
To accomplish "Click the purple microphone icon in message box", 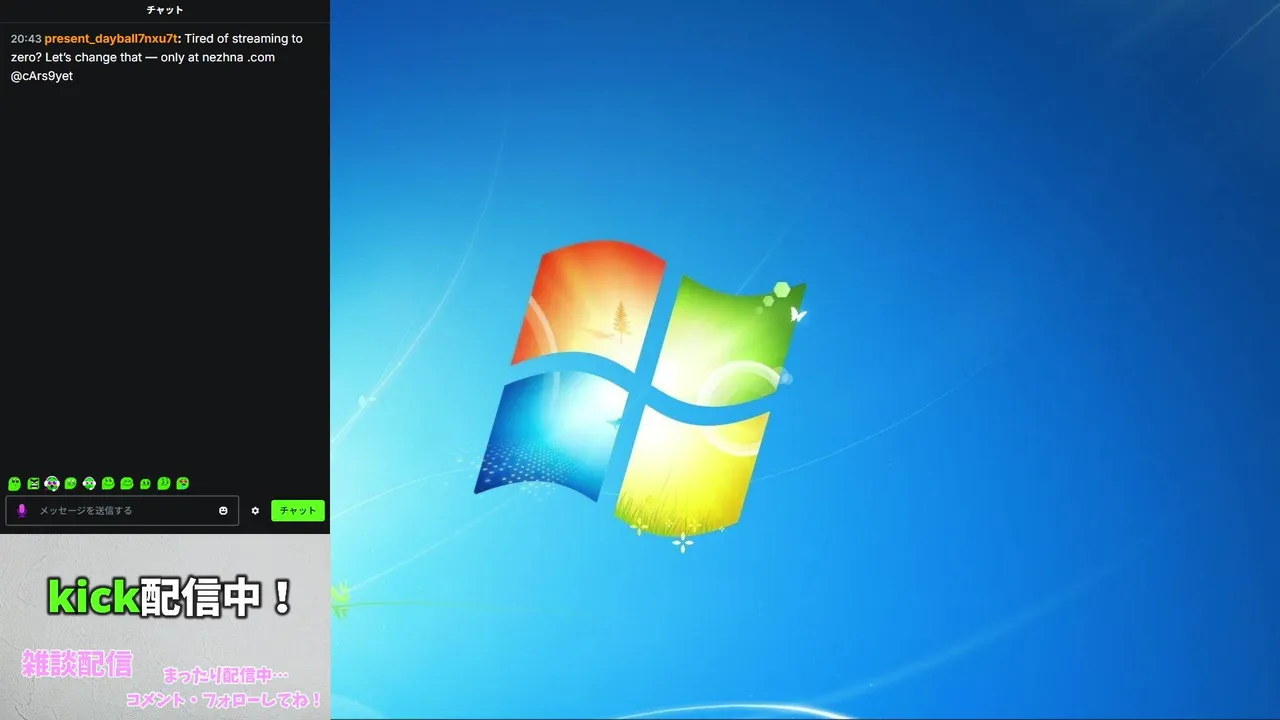I will pos(22,510).
